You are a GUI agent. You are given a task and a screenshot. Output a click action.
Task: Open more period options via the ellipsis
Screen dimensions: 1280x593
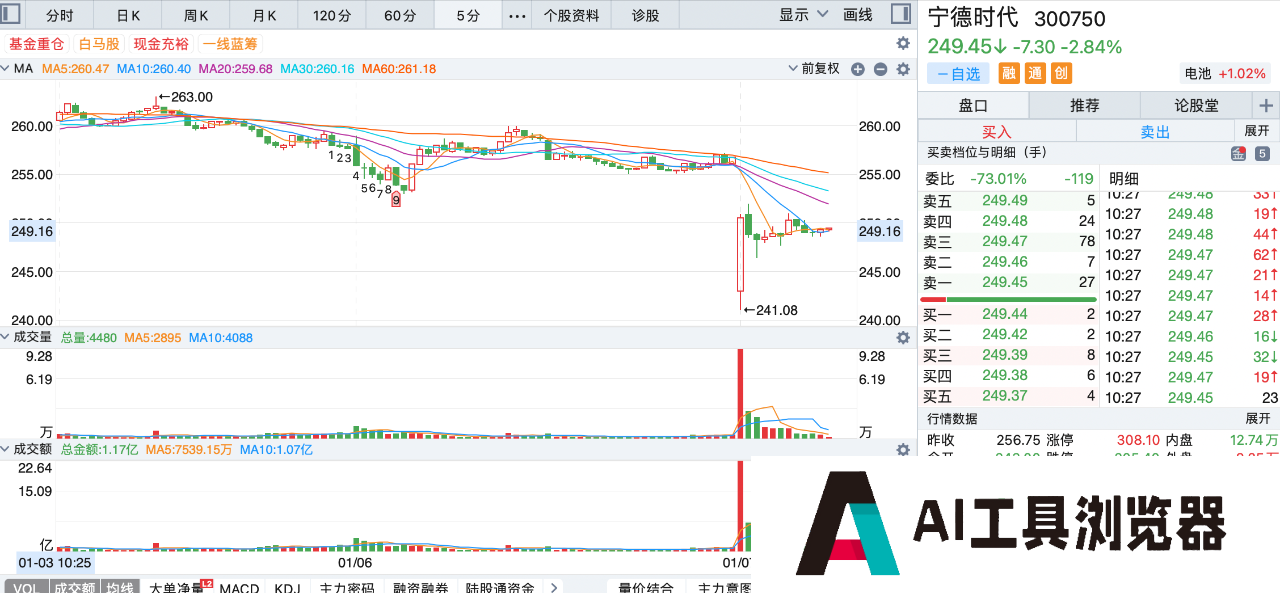(x=517, y=15)
